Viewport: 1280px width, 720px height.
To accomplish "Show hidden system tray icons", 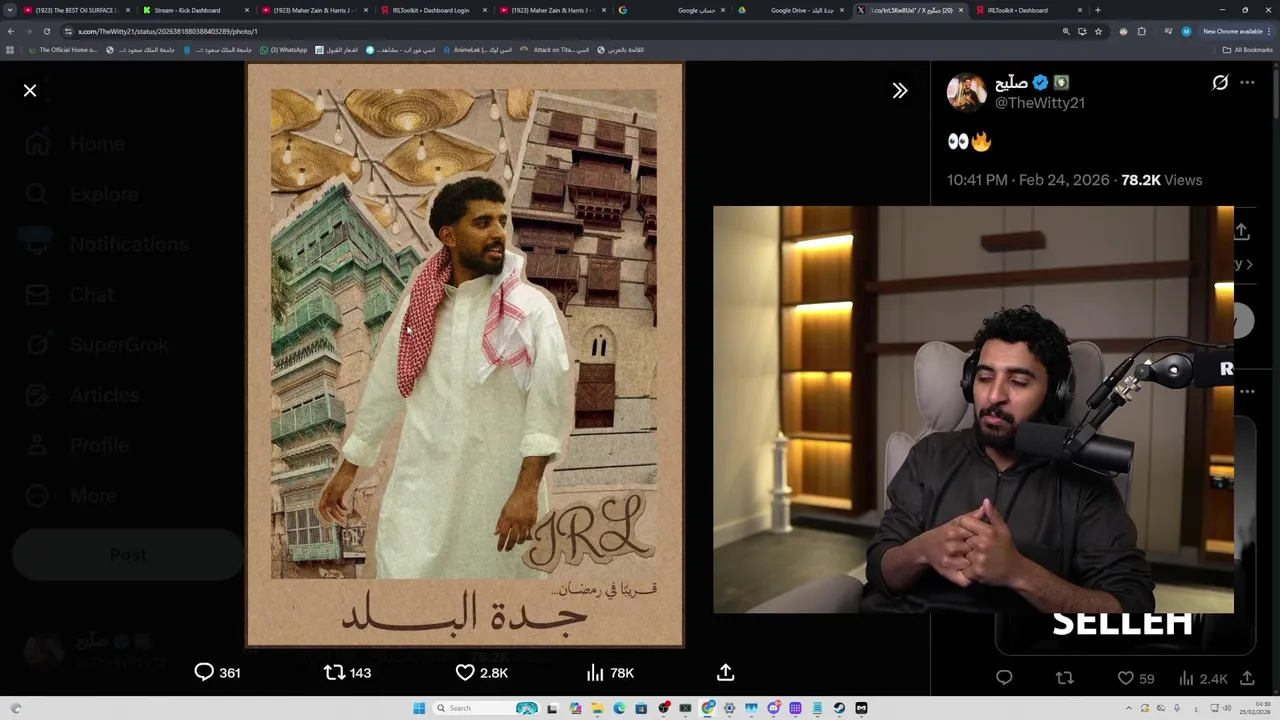I will click(1129, 708).
